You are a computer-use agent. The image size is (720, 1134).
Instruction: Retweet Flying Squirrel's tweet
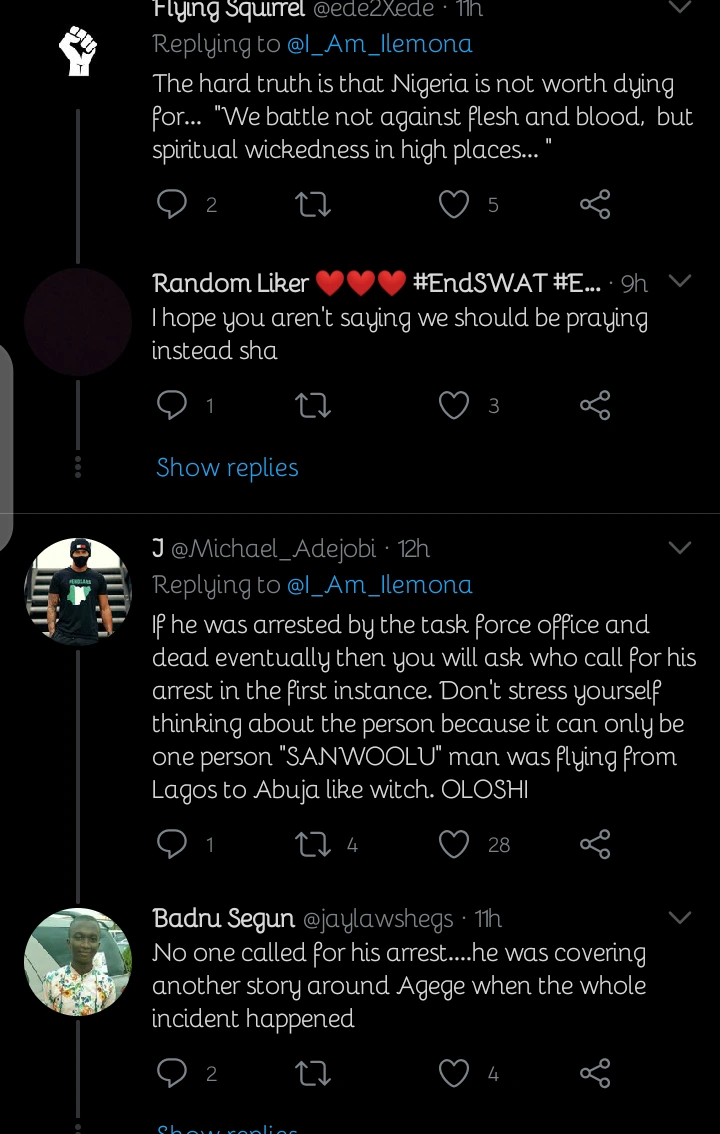point(314,205)
